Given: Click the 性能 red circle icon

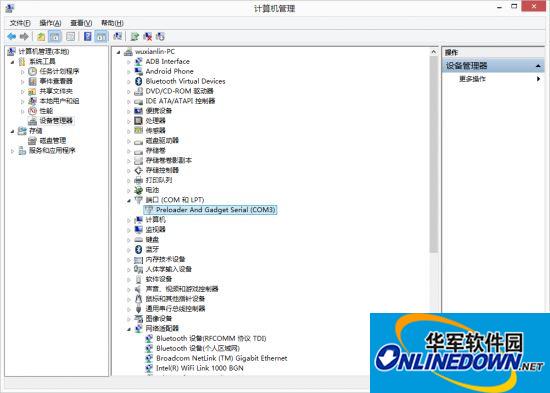Looking at the screenshot, I should [x=32, y=111].
